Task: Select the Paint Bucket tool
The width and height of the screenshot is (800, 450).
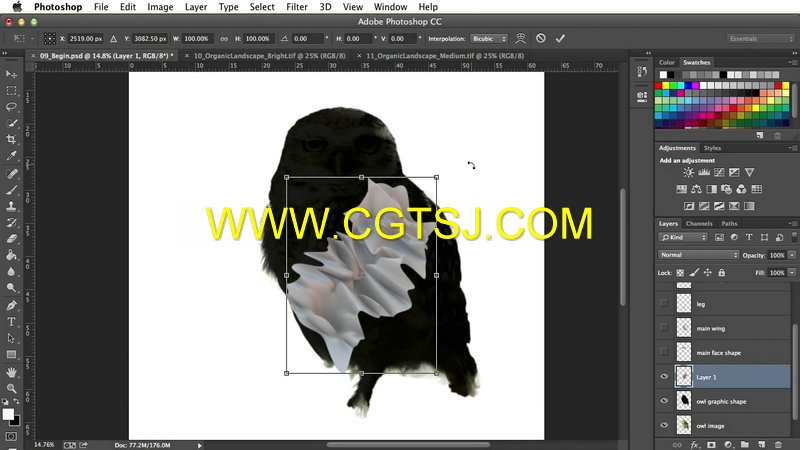Action: [x=11, y=255]
